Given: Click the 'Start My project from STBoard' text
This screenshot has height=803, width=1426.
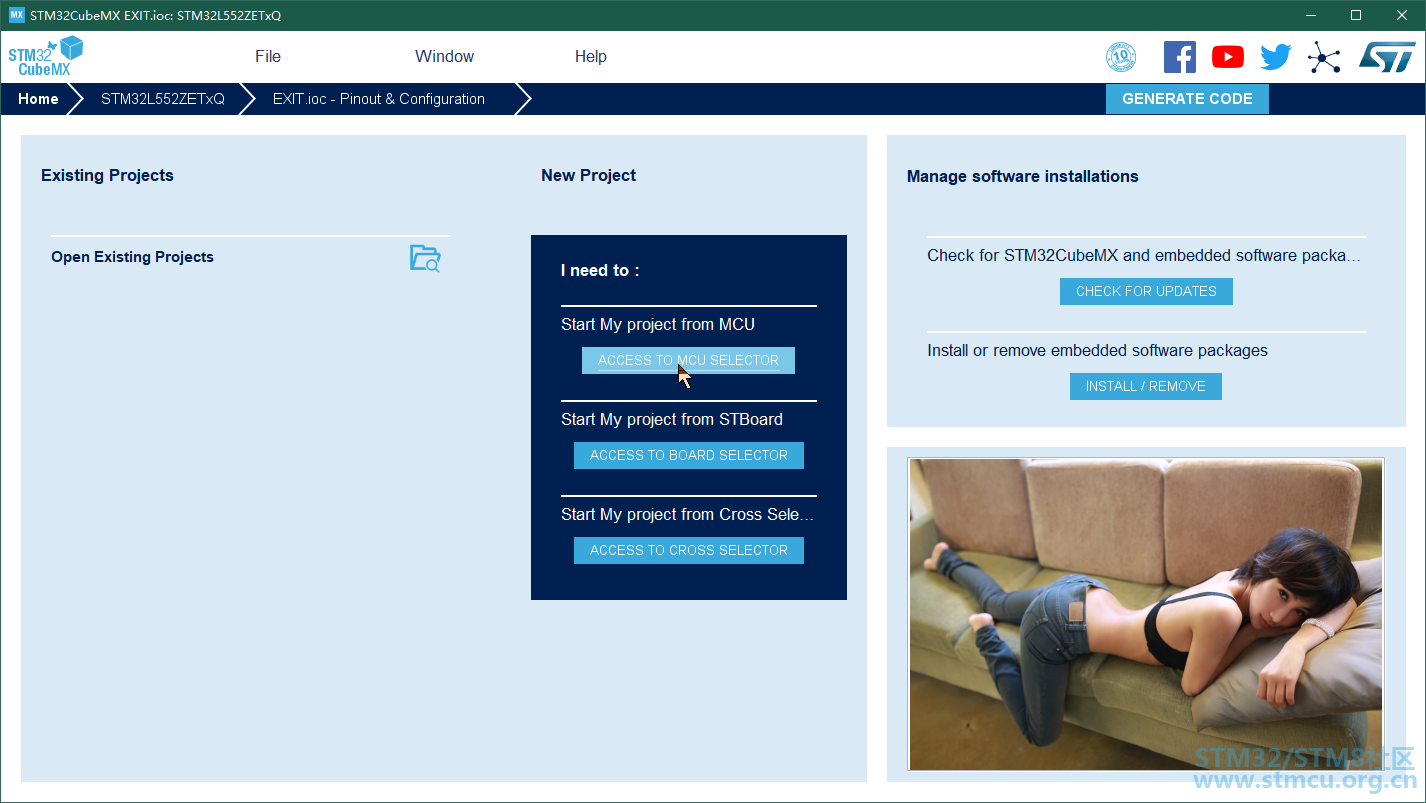Looking at the screenshot, I should click(x=672, y=419).
